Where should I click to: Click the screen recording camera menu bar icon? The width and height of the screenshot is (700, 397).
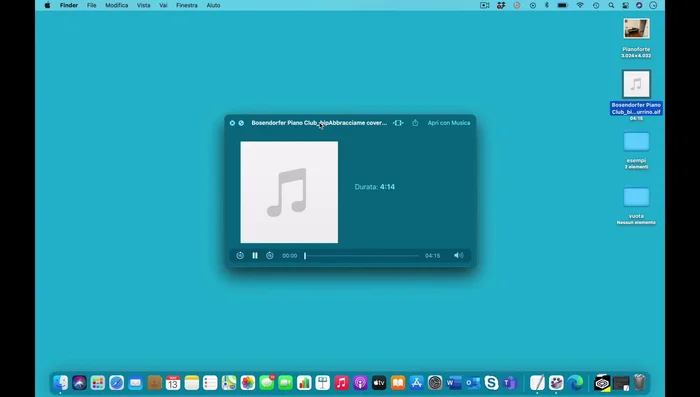click(x=484, y=5)
